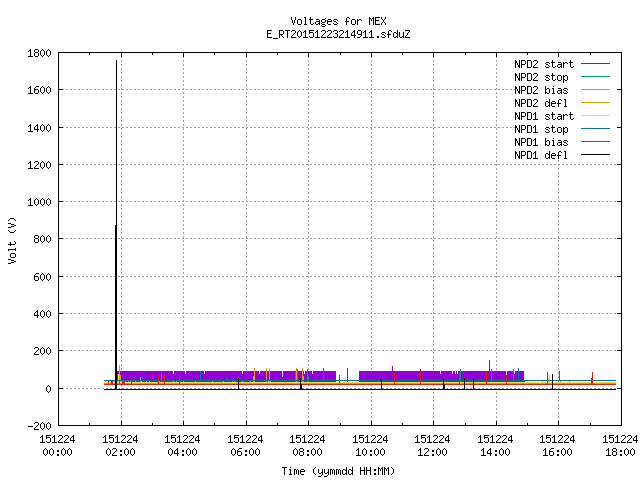
Task: Click the red NPD1 bias legend line
Action: point(596,142)
